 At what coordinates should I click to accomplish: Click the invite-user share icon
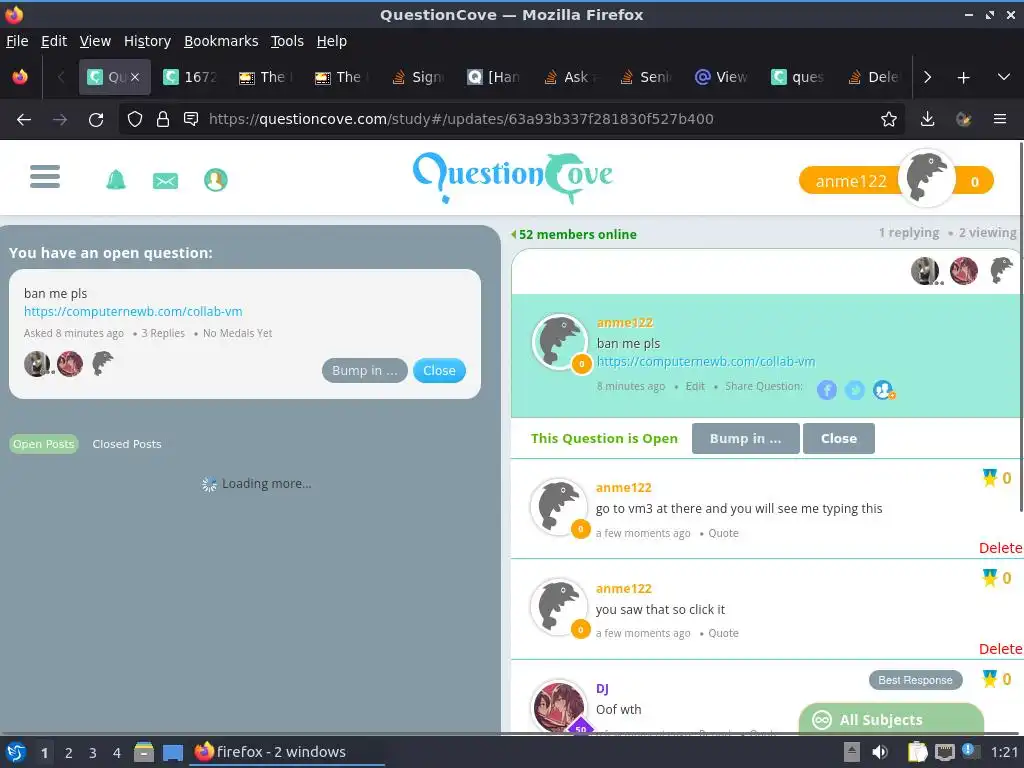pyautogui.click(x=884, y=390)
